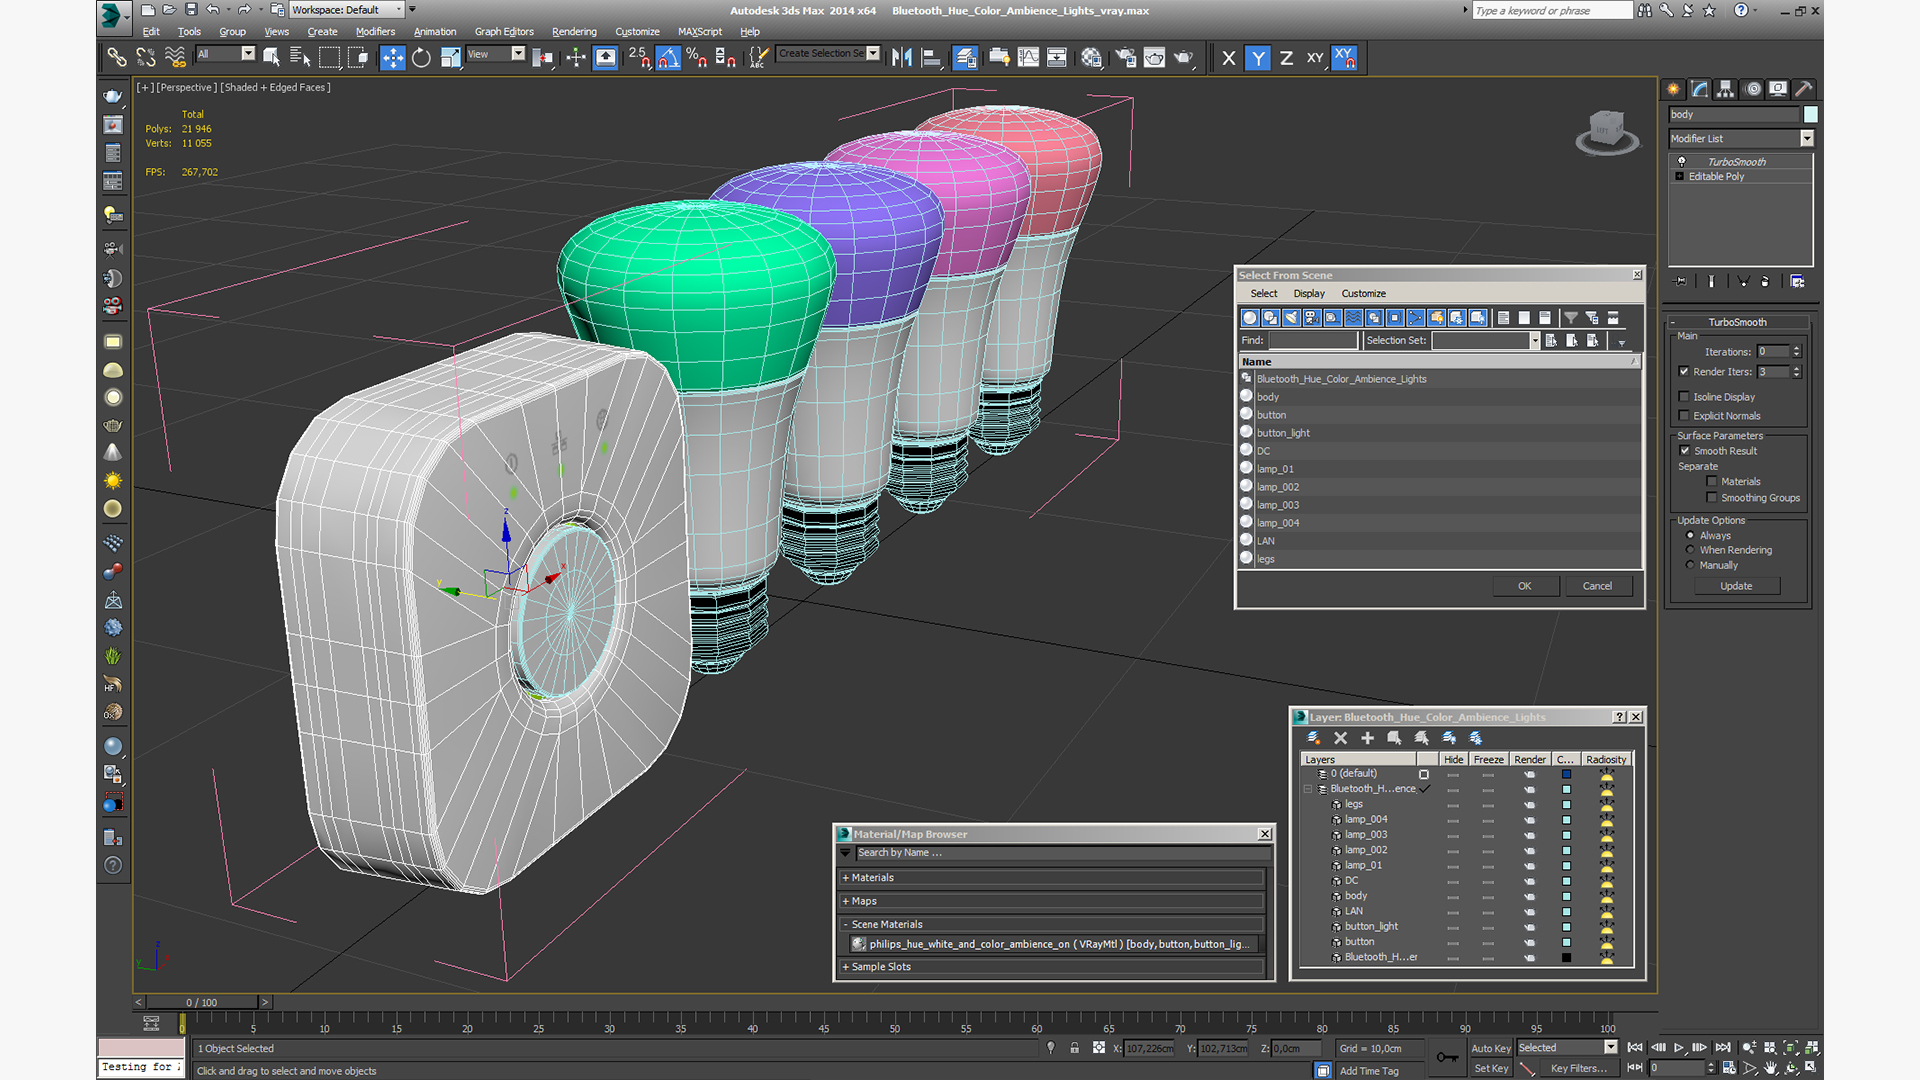The height and width of the screenshot is (1080, 1920).
Task: Click Delete layer X icon in Layer dialog
Action: 1341,738
